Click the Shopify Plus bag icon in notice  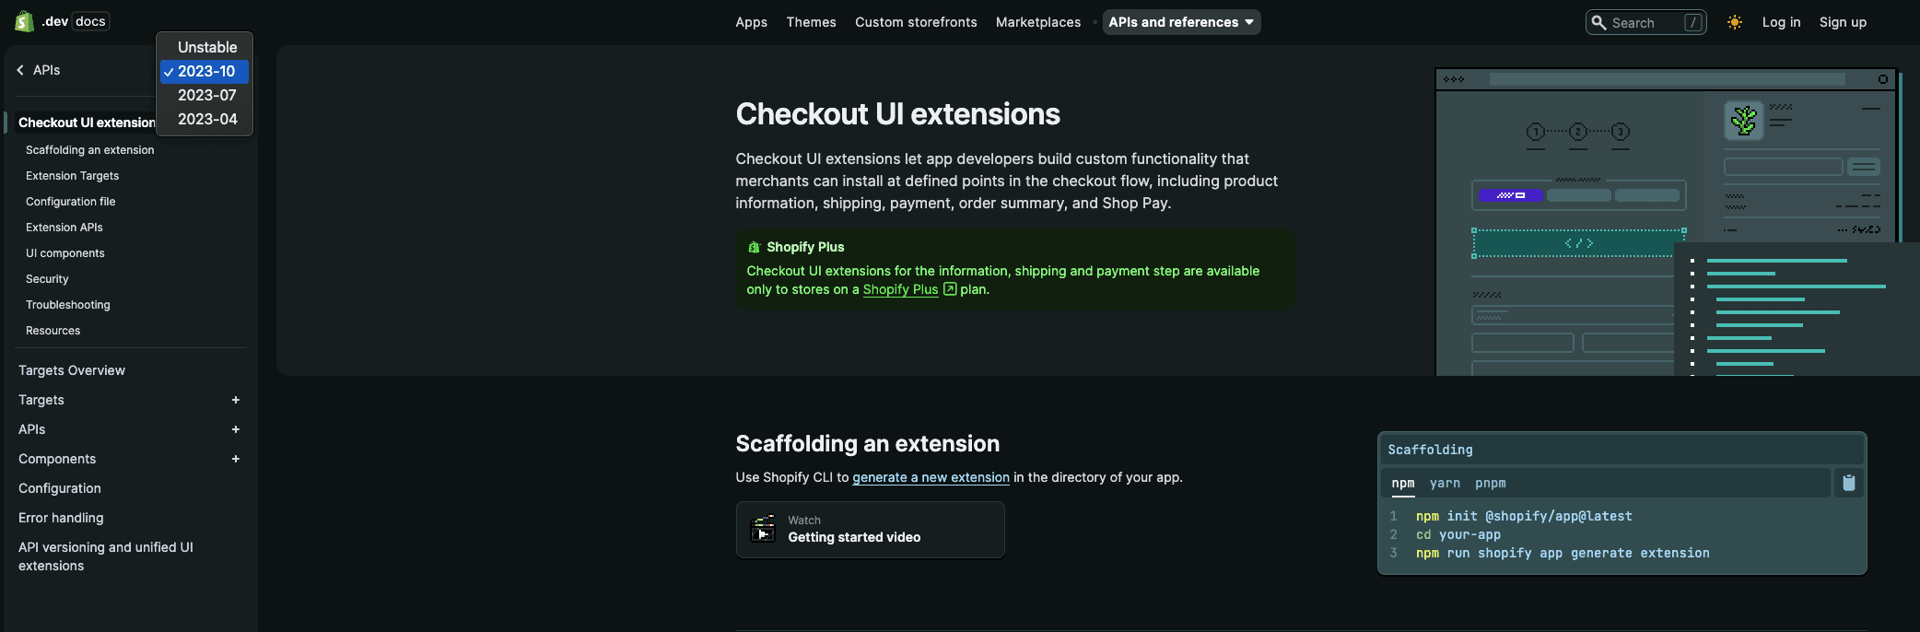click(x=754, y=247)
